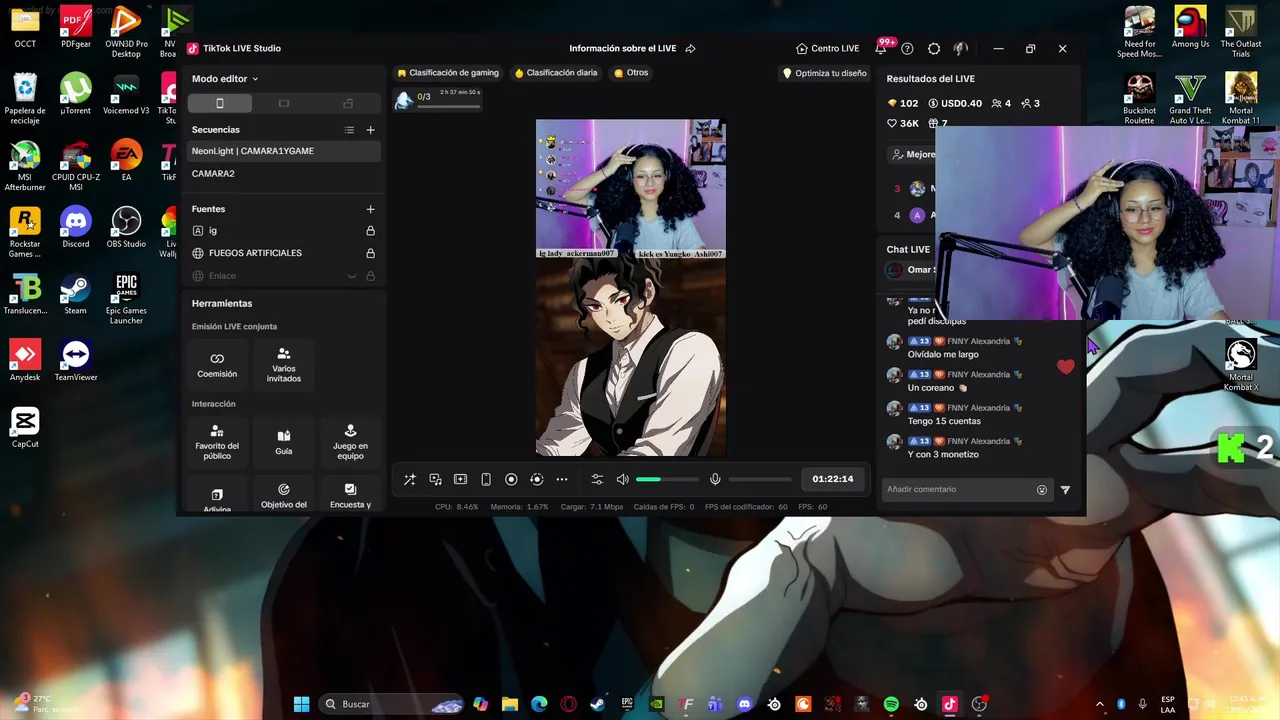Click the media and music icon in toolbar

(435, 480)
